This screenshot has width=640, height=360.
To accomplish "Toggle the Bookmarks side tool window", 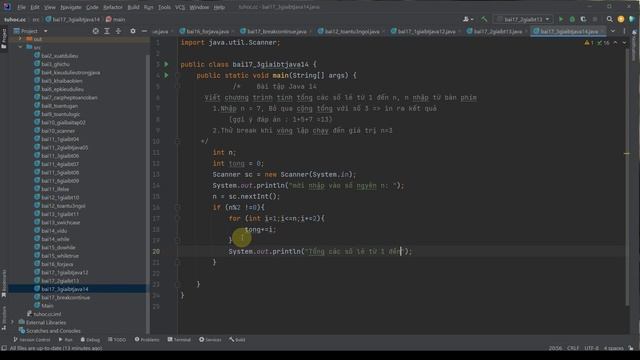I will click(x=4, y=284).
